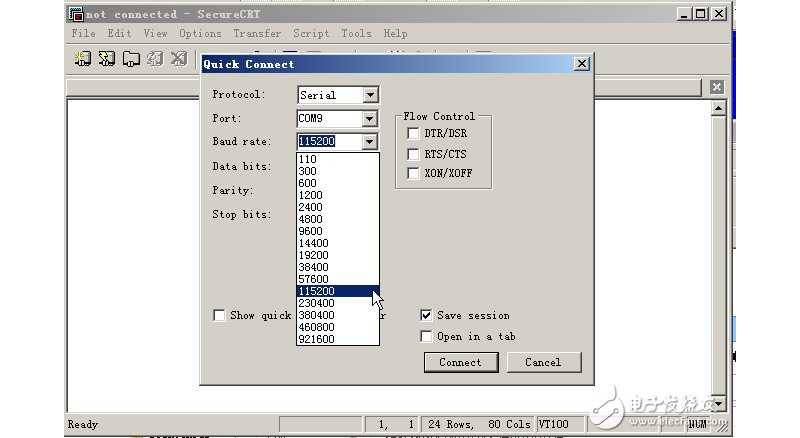Click the Data bits label
Viewport: 800px width, 438px height.
tap(242, 166)
